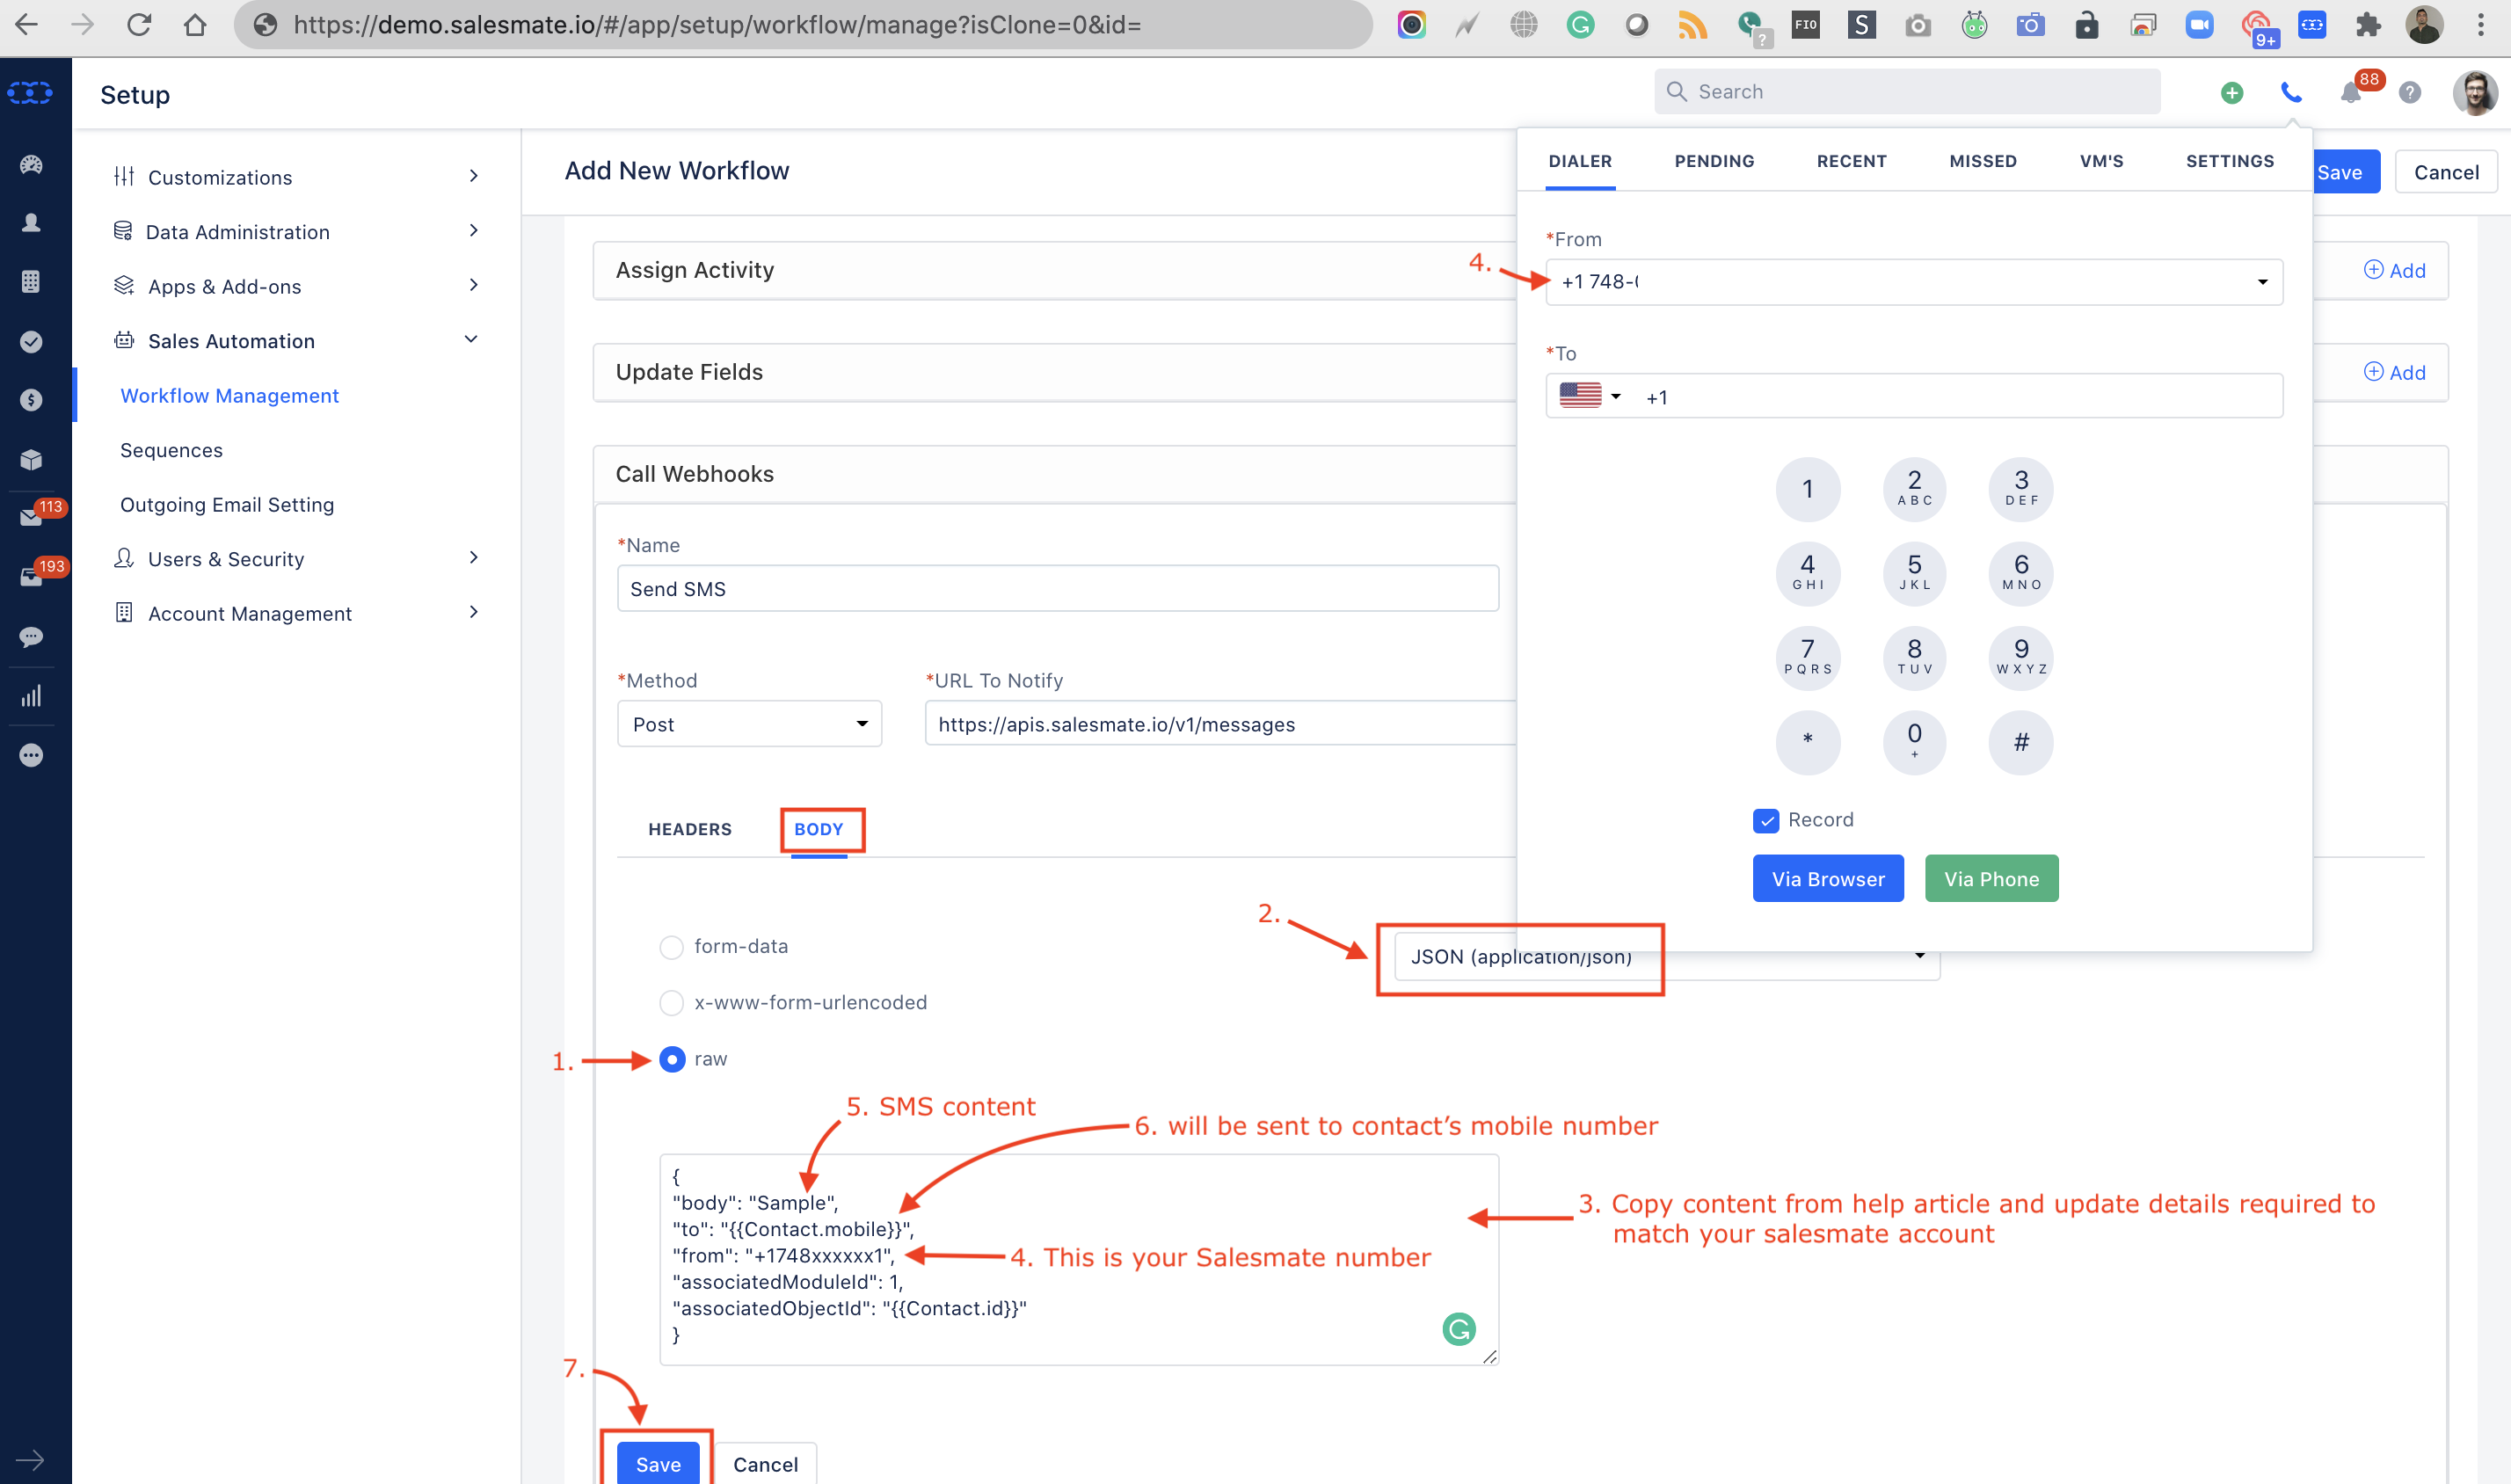Switch to the HEADERS tab
The width and height of the screenshot is (2511, 1484).
pyautogui.click(x=690, y=829)
